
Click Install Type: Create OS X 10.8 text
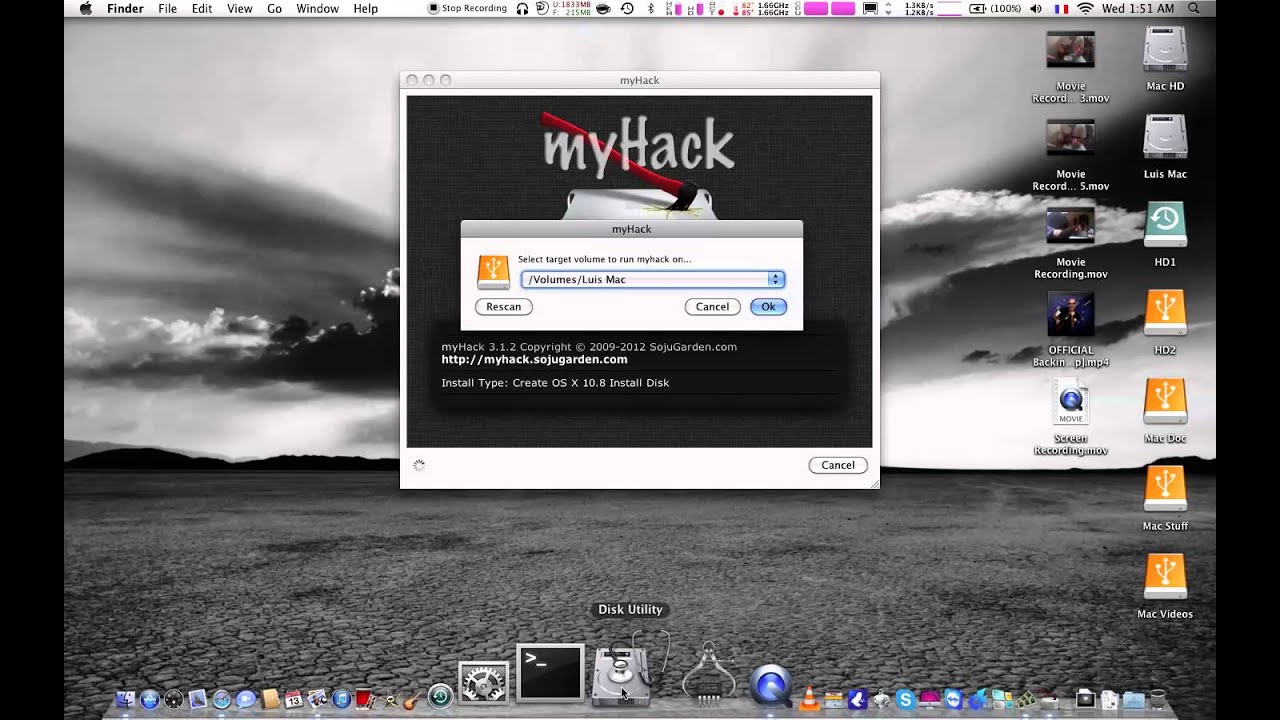[555, 383]
